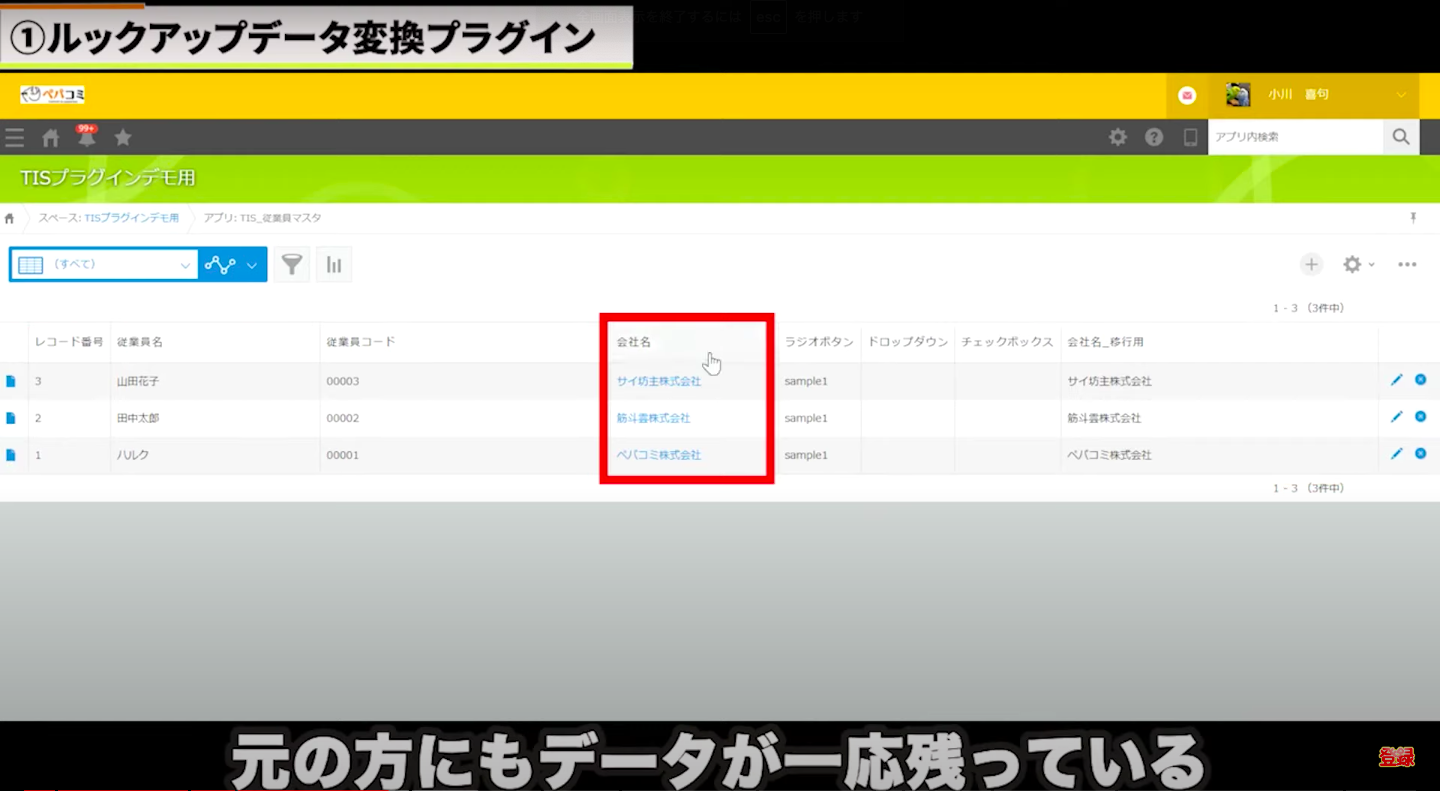Open the filter funnel icon
Viewport: 1440px width, 791px height.
(x=292, y=264)
